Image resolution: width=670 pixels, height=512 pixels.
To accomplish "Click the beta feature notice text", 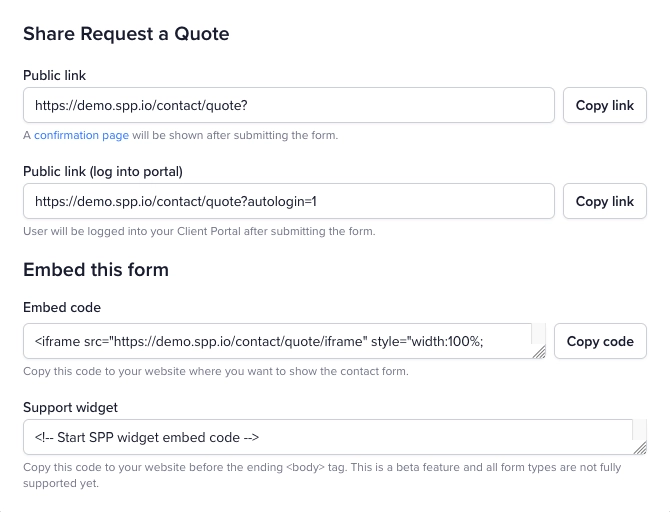I will [x=322, y=475].
